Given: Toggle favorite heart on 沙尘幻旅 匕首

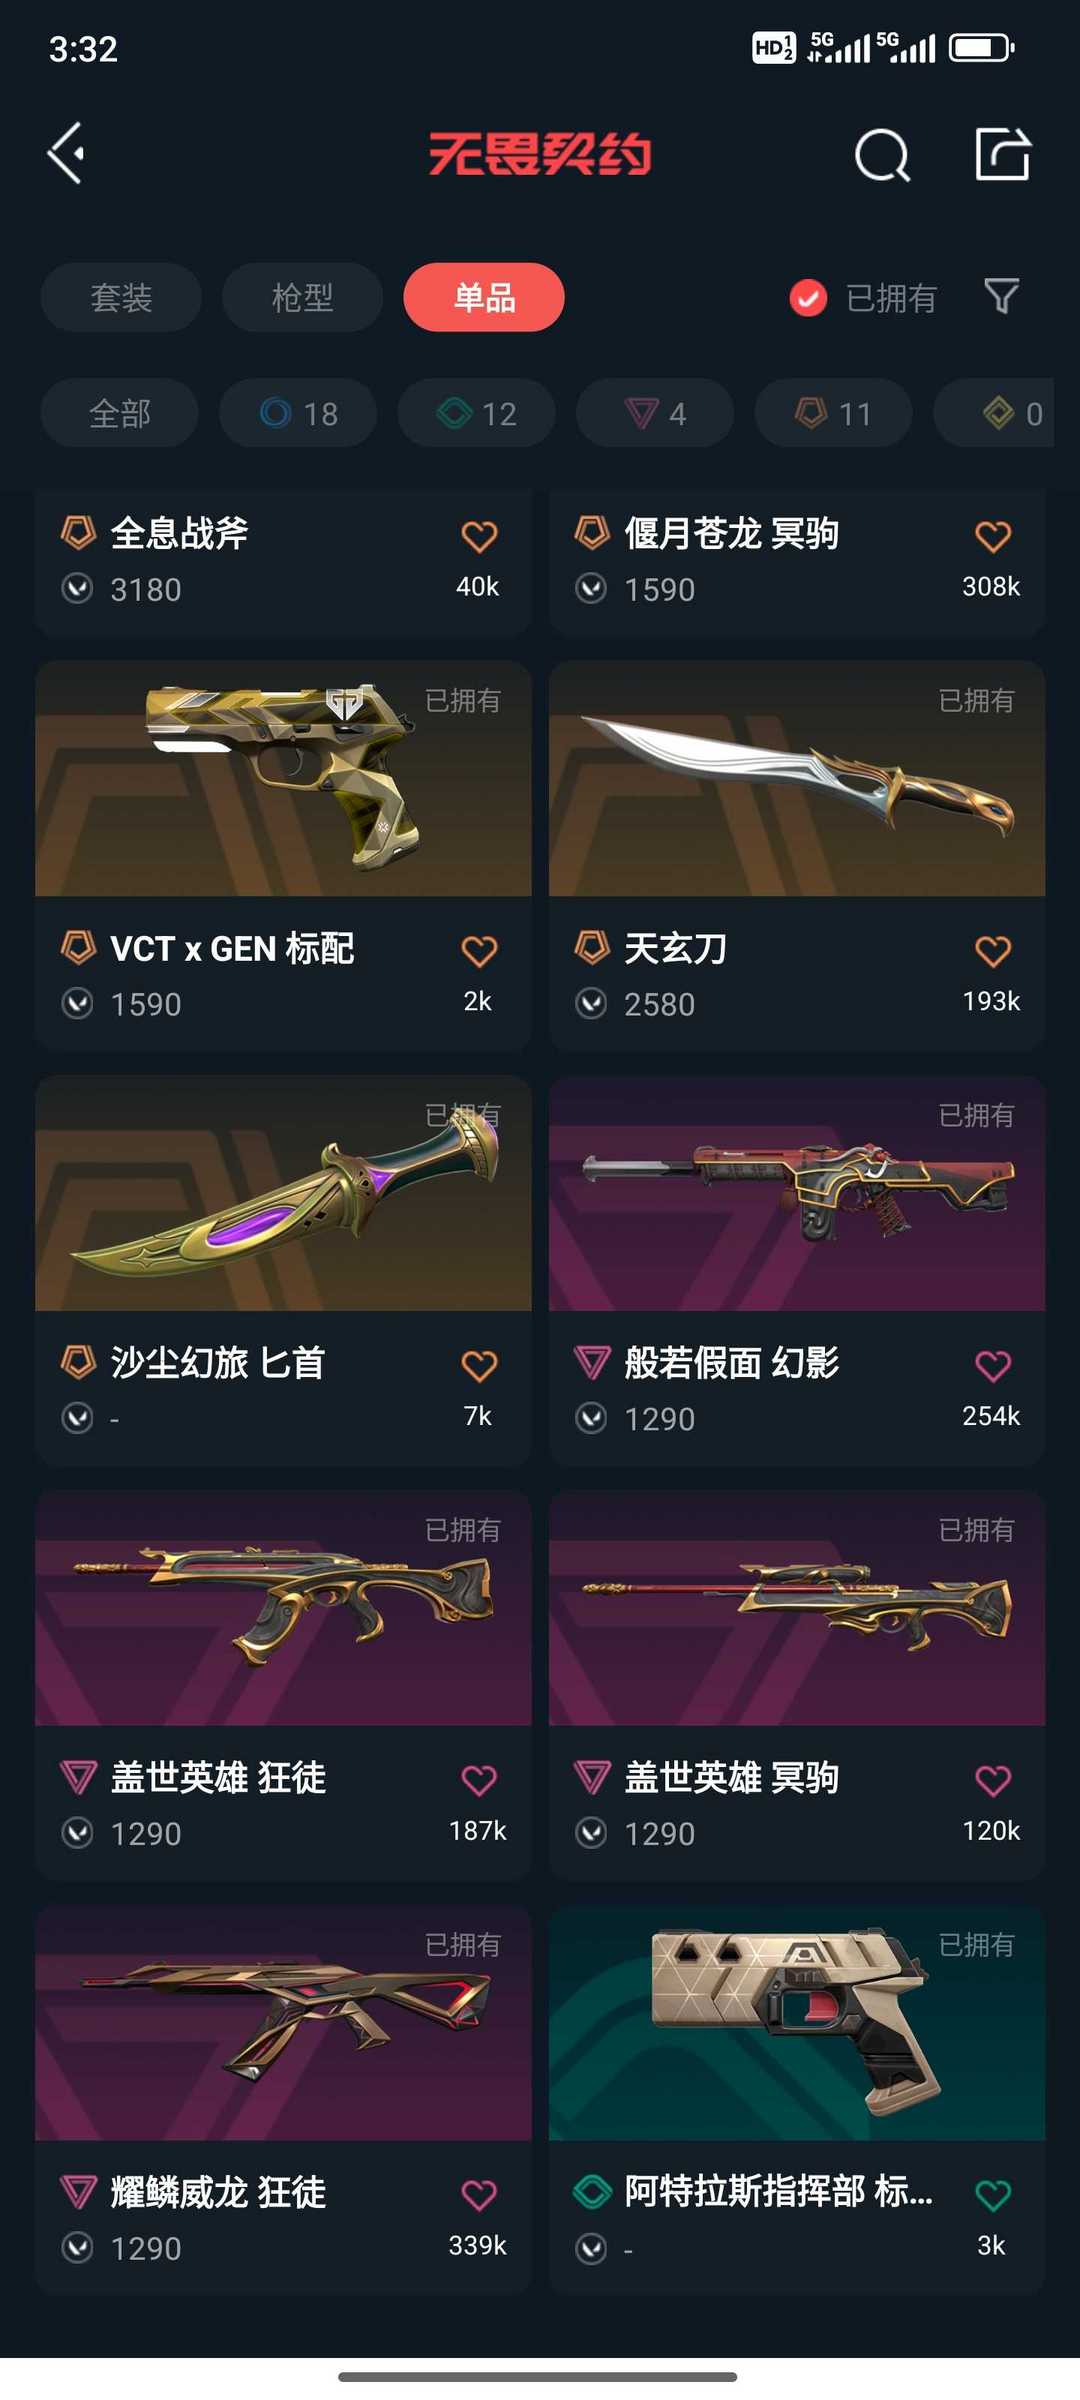Looking at the screenshot, I should pos(479,1365).
